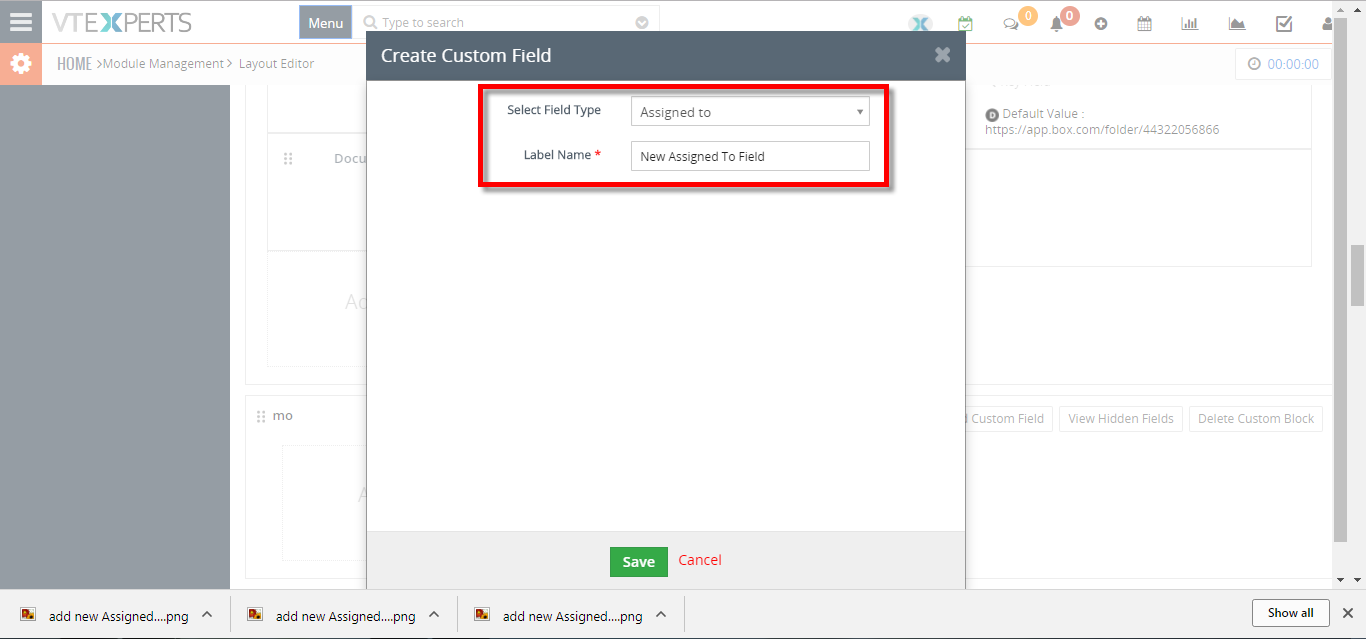Click the page vertical scrollbar thumb
The height and width of the screenshot is (639, 1366).
pyautogui.click(x=1357, y=275)
